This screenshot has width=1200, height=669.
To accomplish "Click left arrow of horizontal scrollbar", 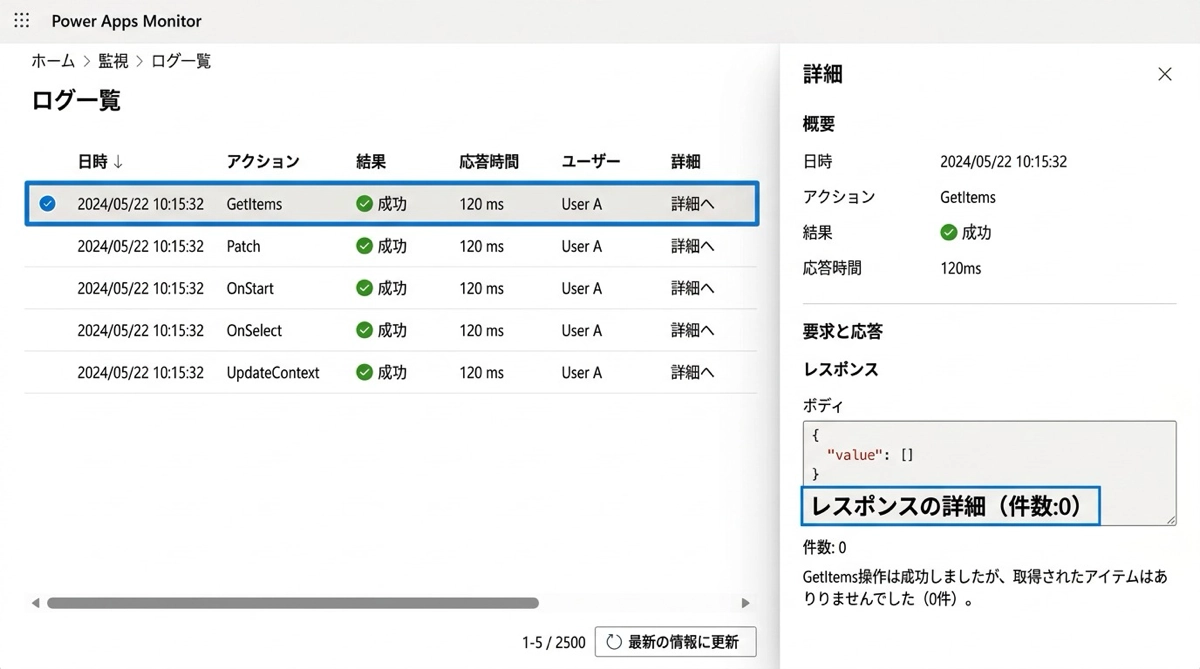I will coord(36,603).
